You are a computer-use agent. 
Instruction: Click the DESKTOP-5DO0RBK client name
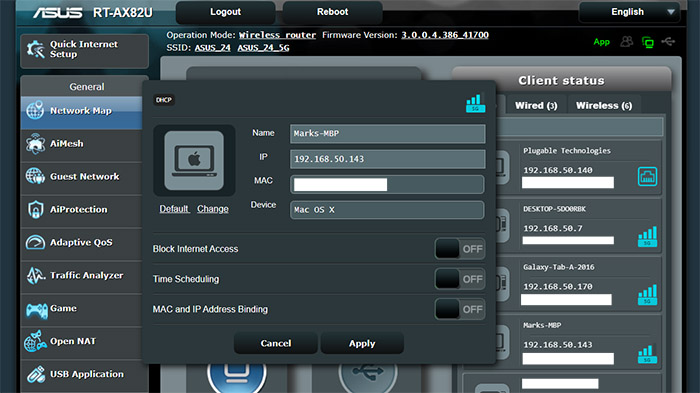(554, 209)
